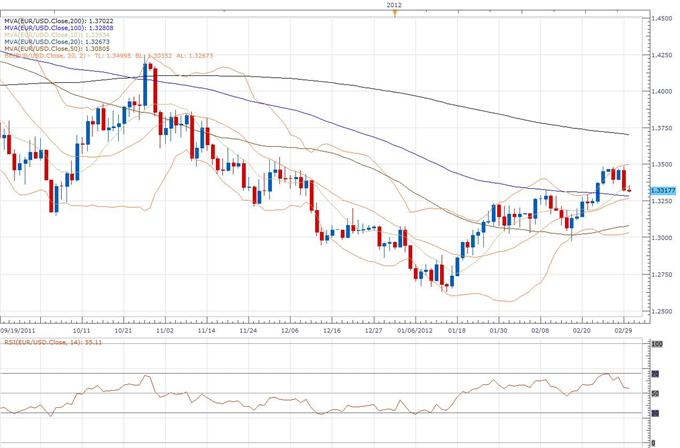This screenshot has height=448, width=680.
Task: Click the 02/29 date axis label
Action: [623, 328]
